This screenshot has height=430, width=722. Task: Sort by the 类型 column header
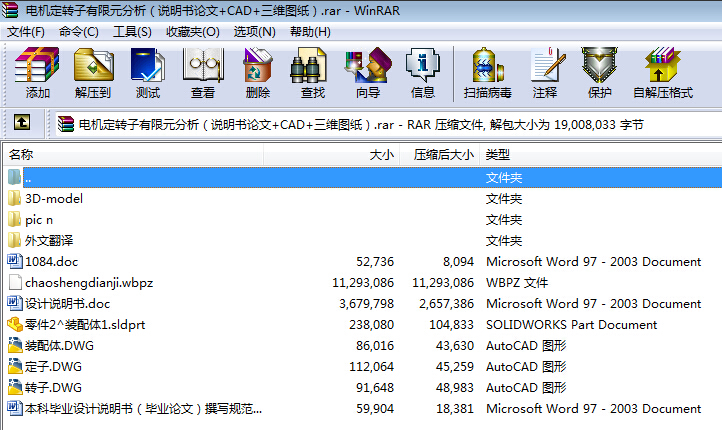coord(601,155)
